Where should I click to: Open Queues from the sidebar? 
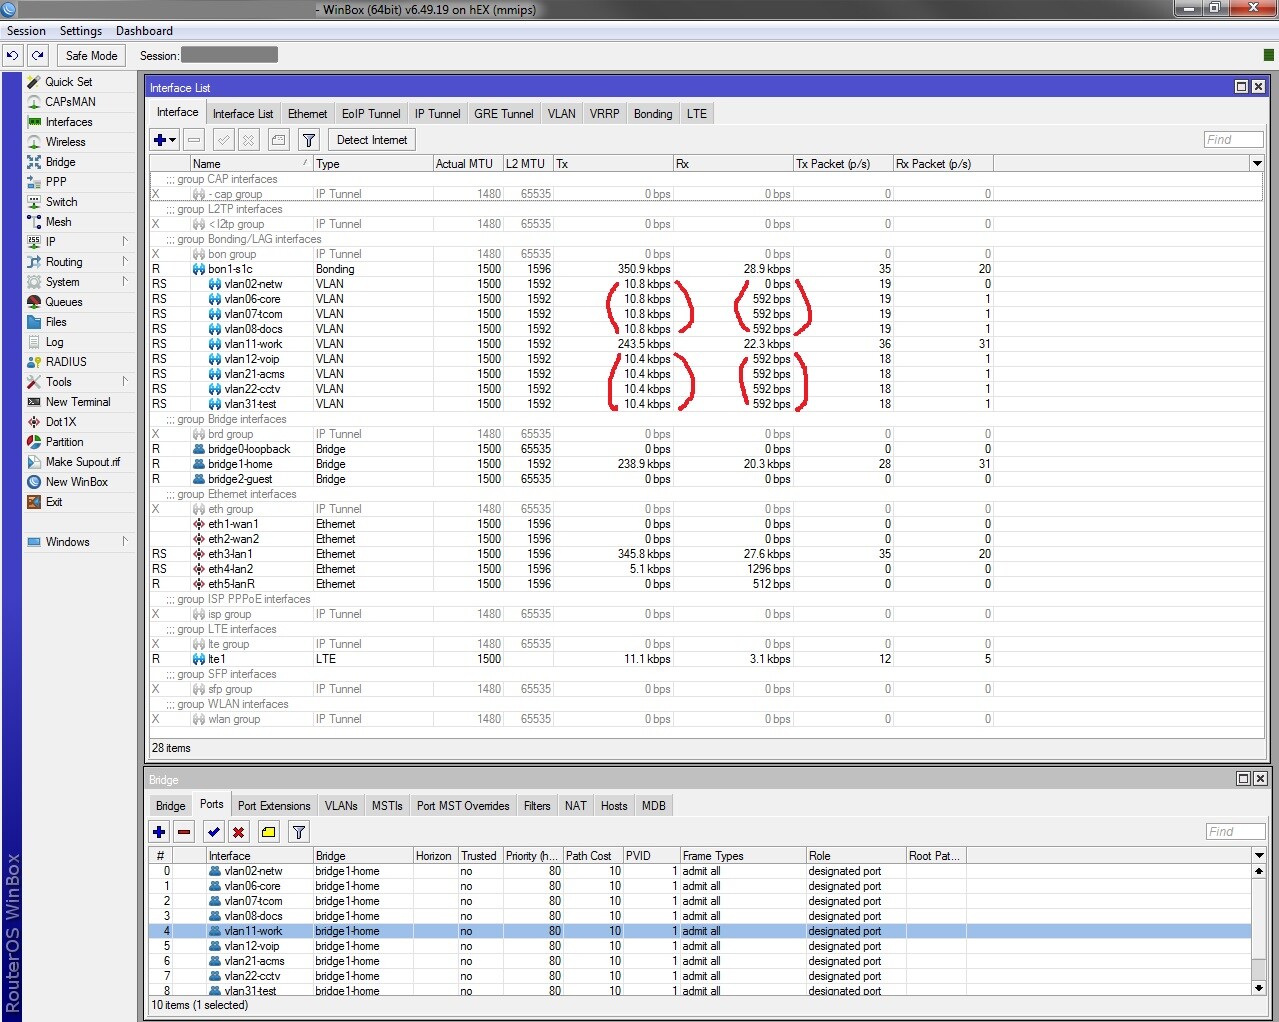click(x=64, y=302)
